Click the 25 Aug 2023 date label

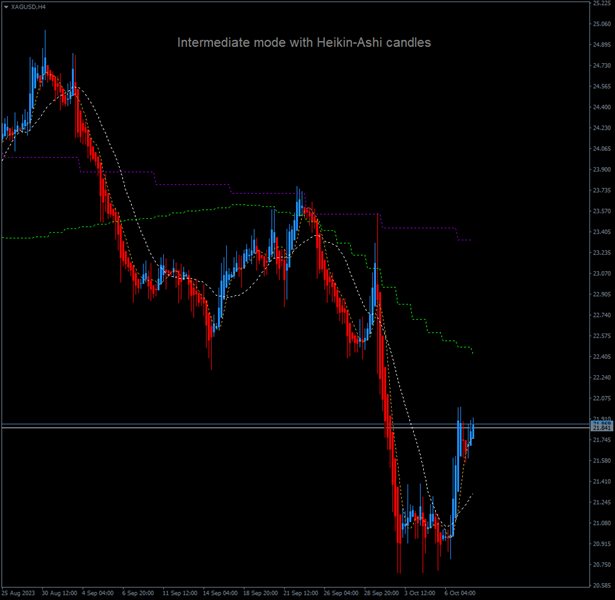(18, 593)
